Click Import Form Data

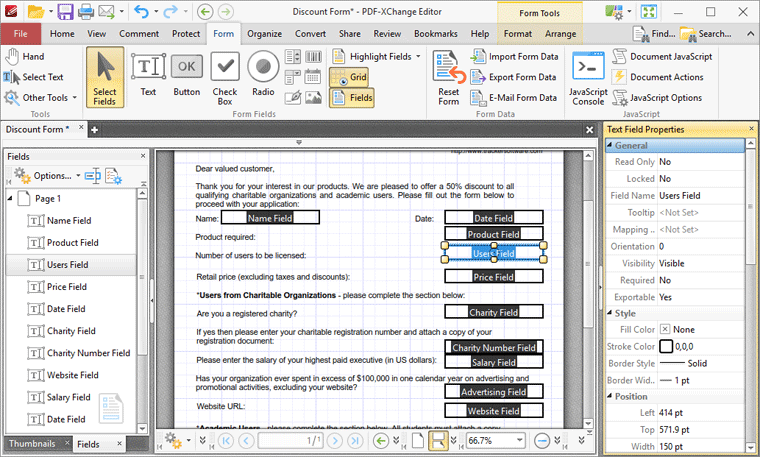click(x=515, y=57)
